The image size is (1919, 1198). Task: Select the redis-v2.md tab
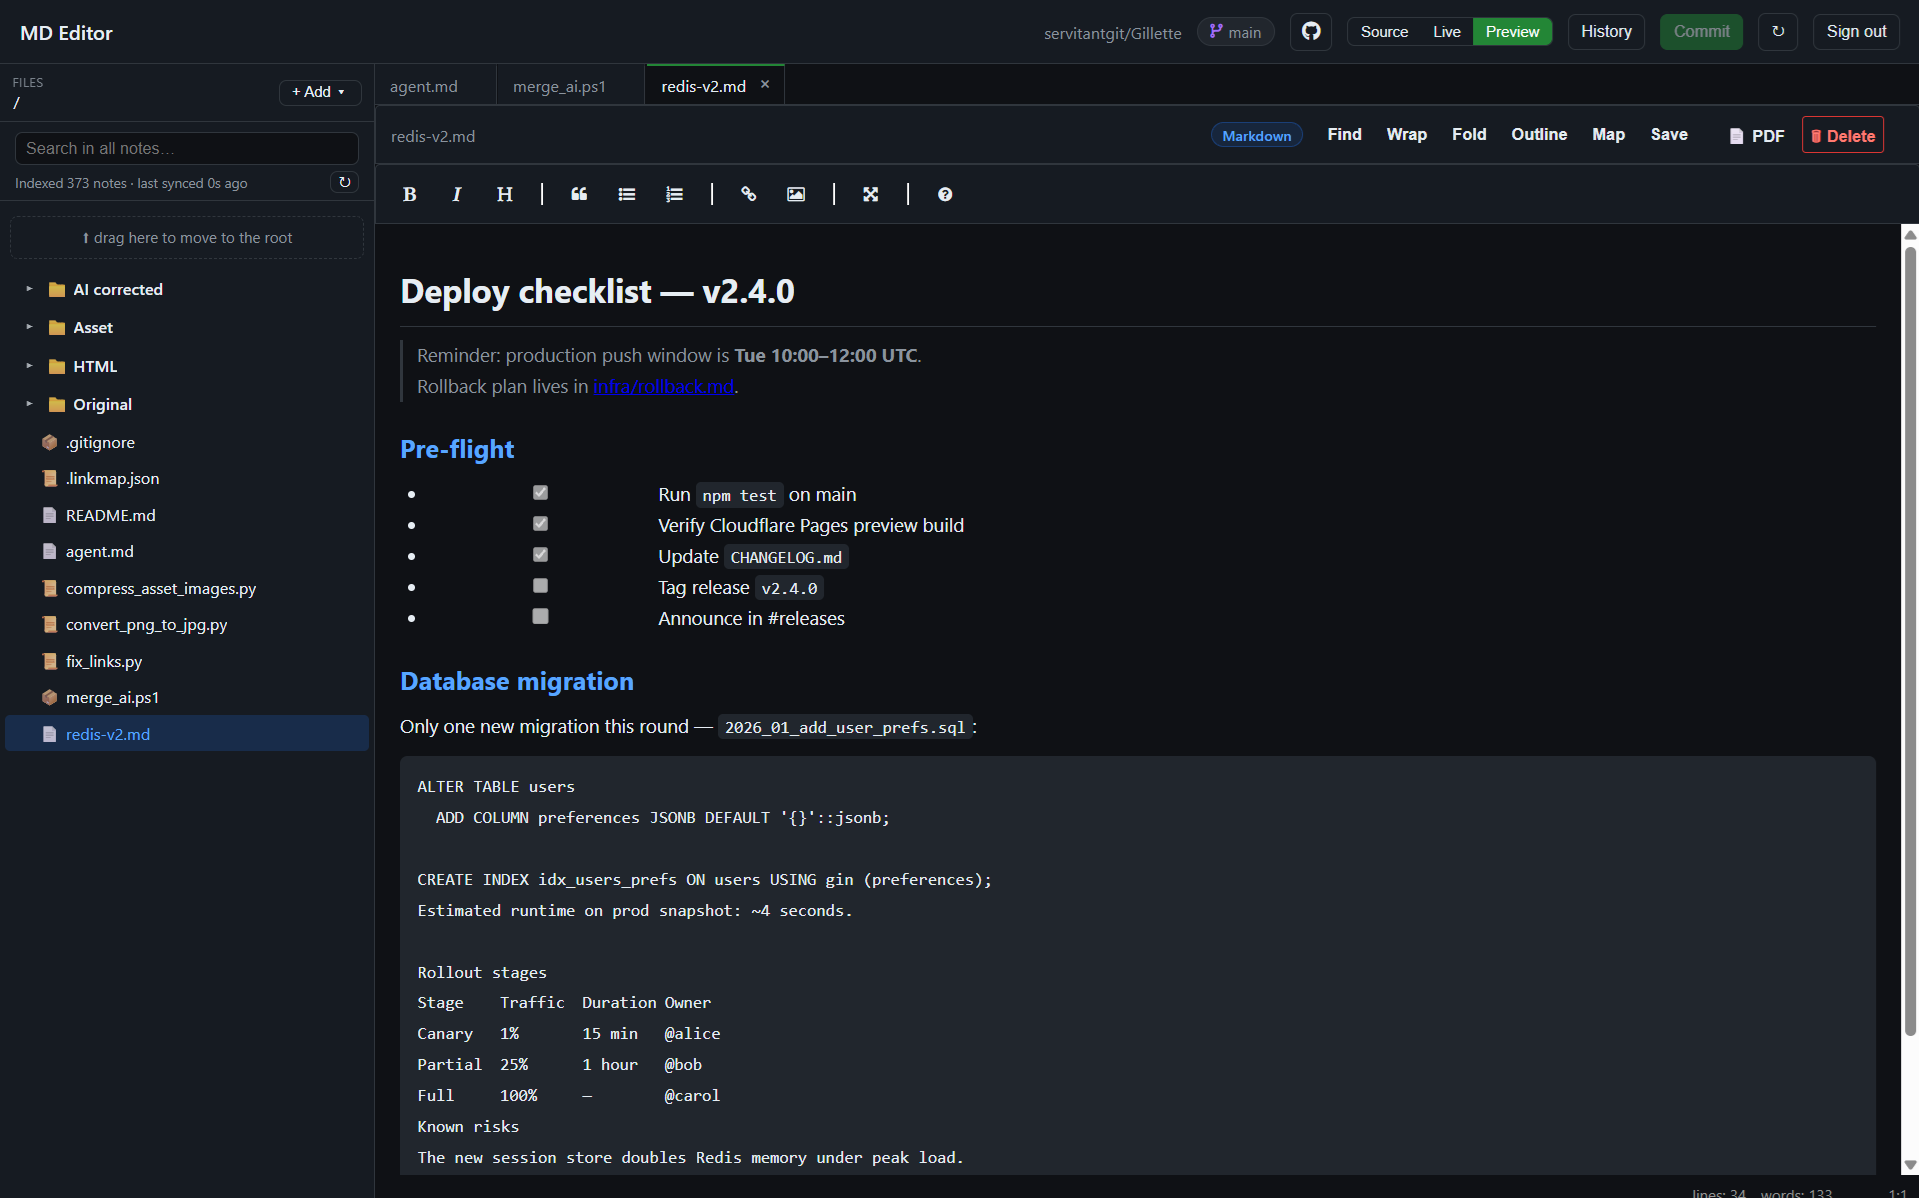coord(703,86)
